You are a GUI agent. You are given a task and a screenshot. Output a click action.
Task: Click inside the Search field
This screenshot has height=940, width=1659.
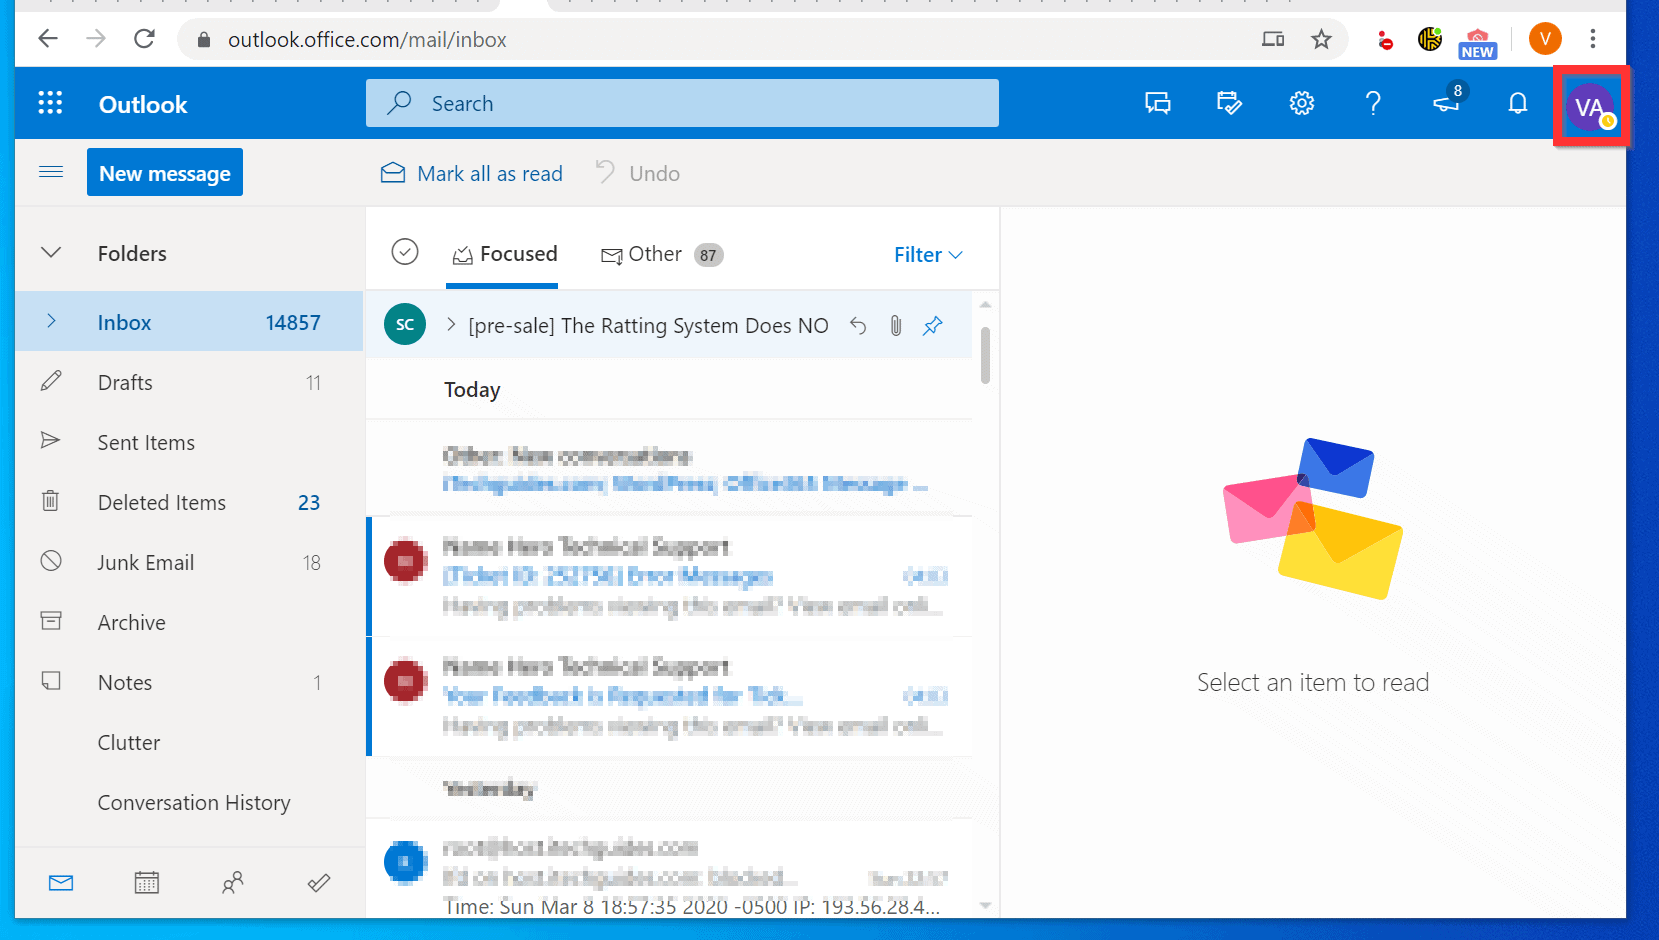coord(683,102)
